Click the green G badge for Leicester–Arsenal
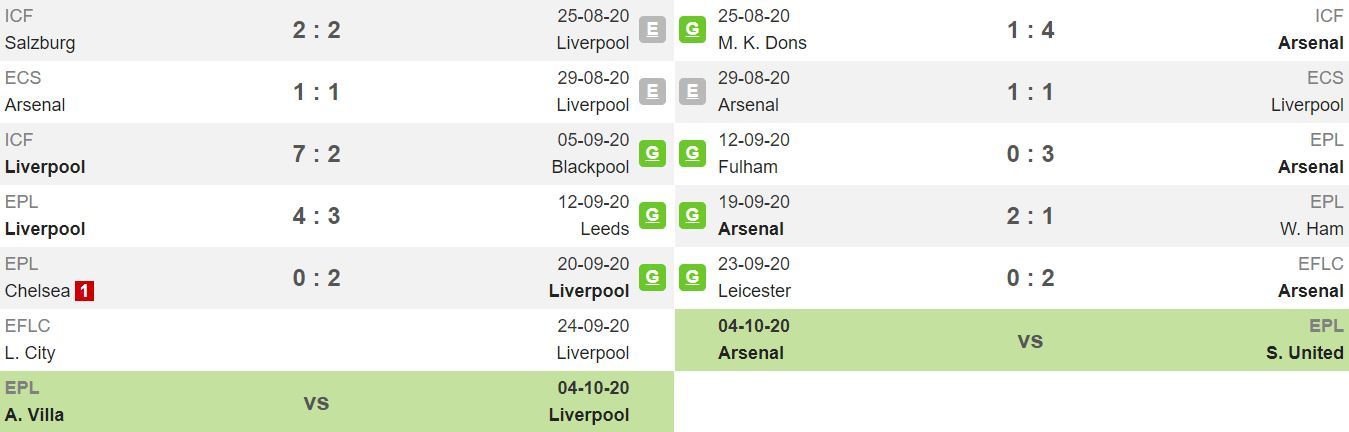This screenshot has width=1349, height=432. [692, 277]
